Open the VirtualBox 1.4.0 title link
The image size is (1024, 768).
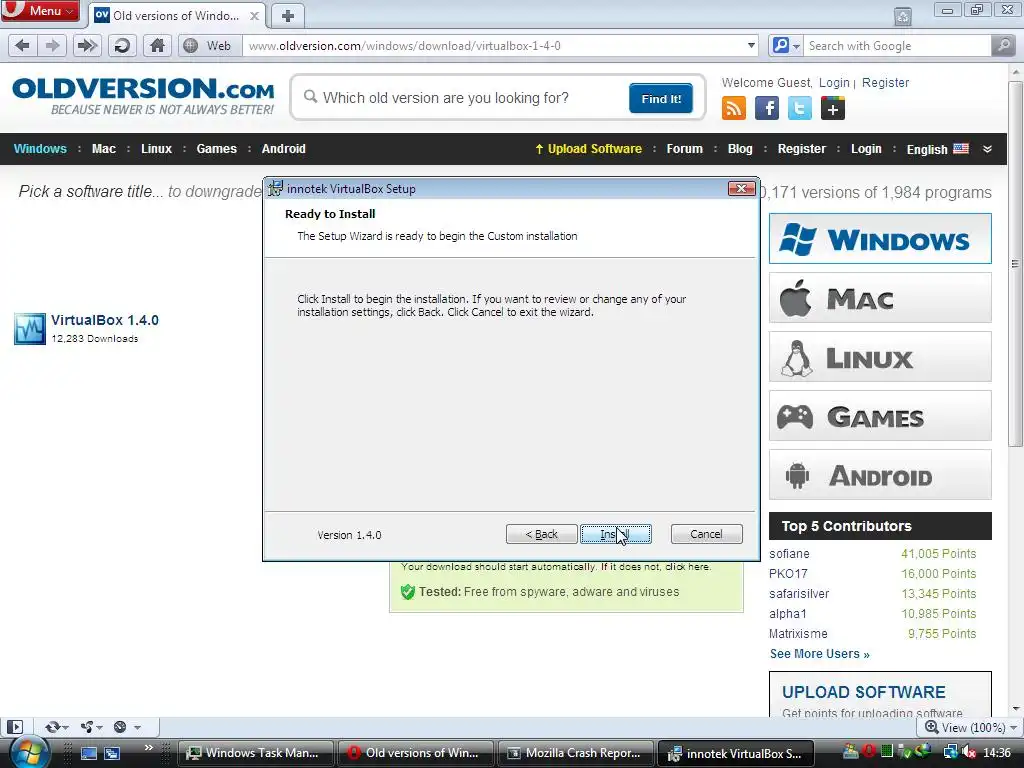click(x=105, y=320)
